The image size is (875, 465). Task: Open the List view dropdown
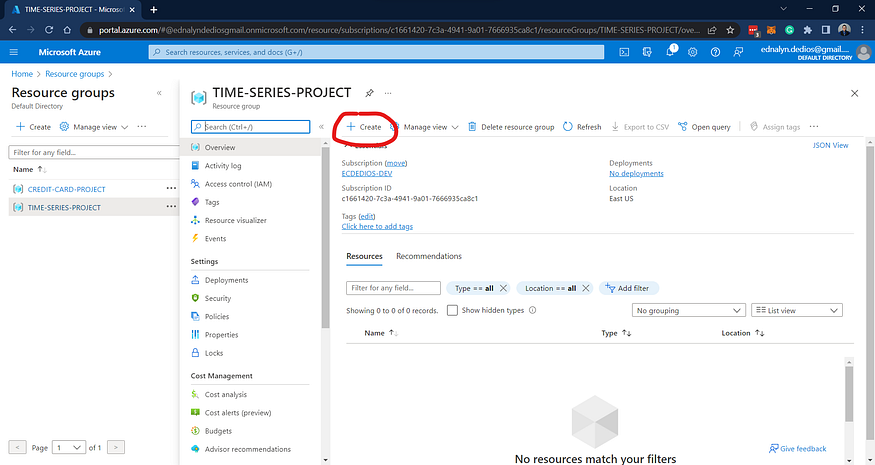796,310
